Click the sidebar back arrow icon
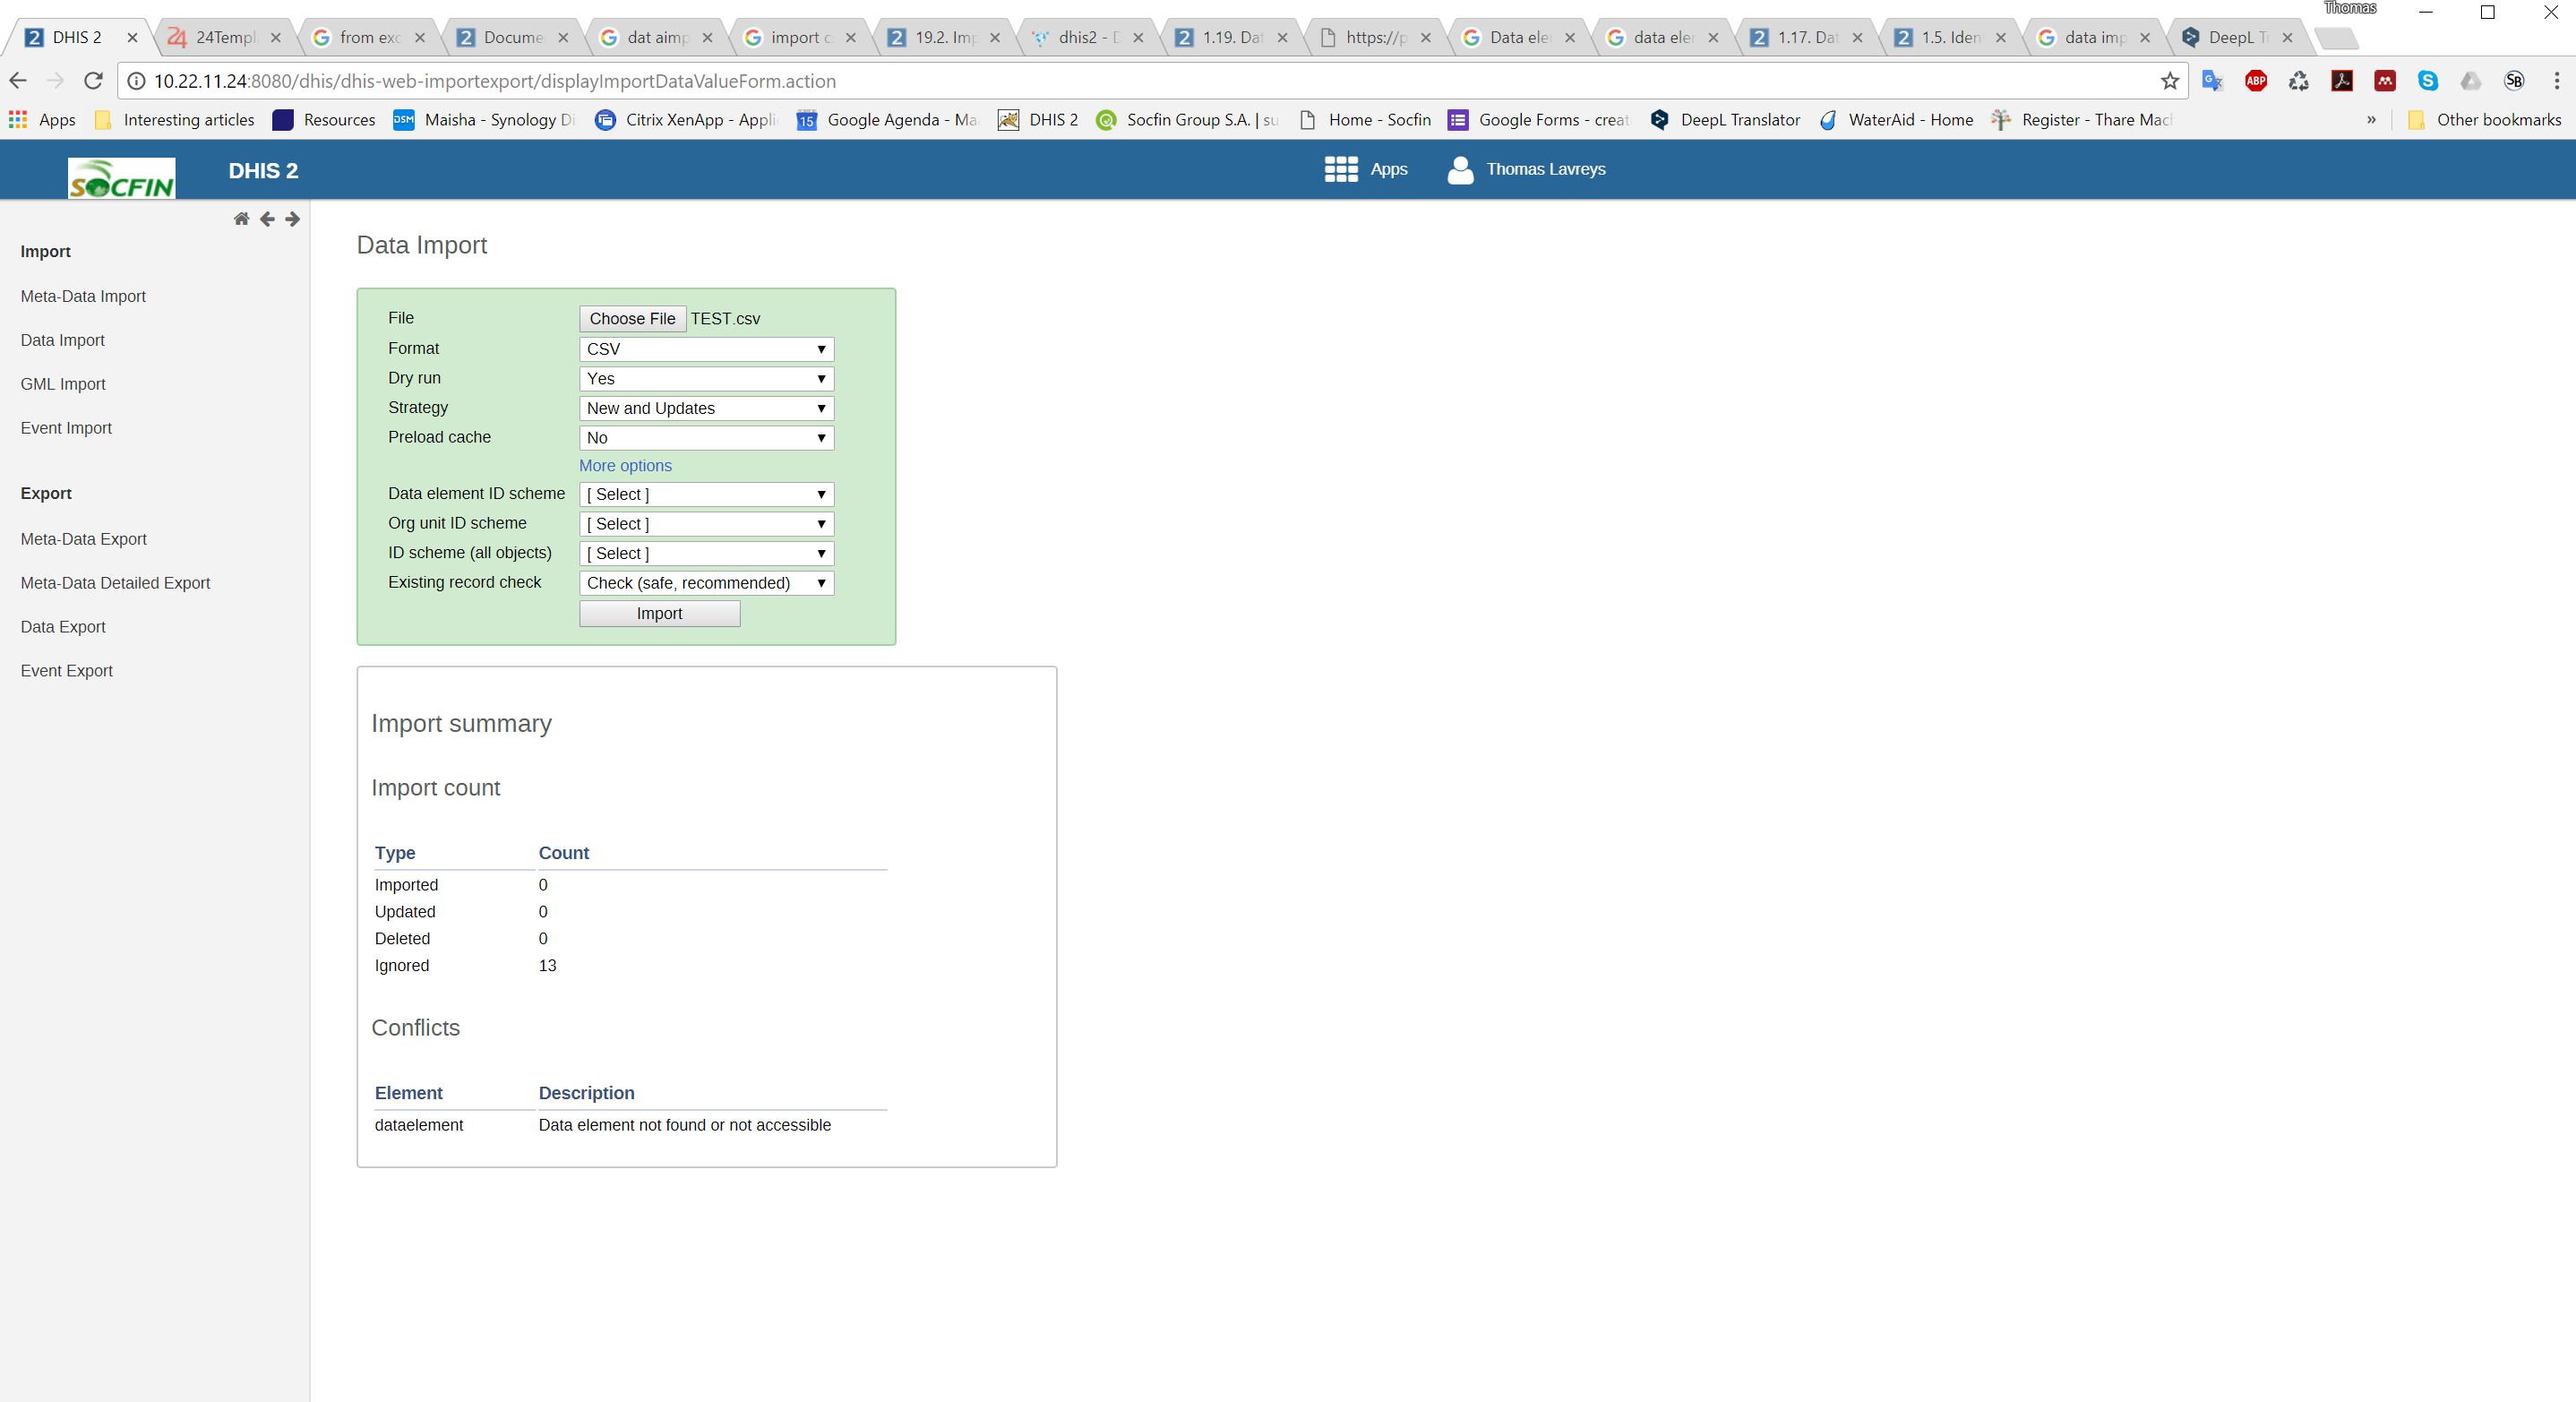The height and width of the screenshot is (1402, 2576). coord(267,219)
